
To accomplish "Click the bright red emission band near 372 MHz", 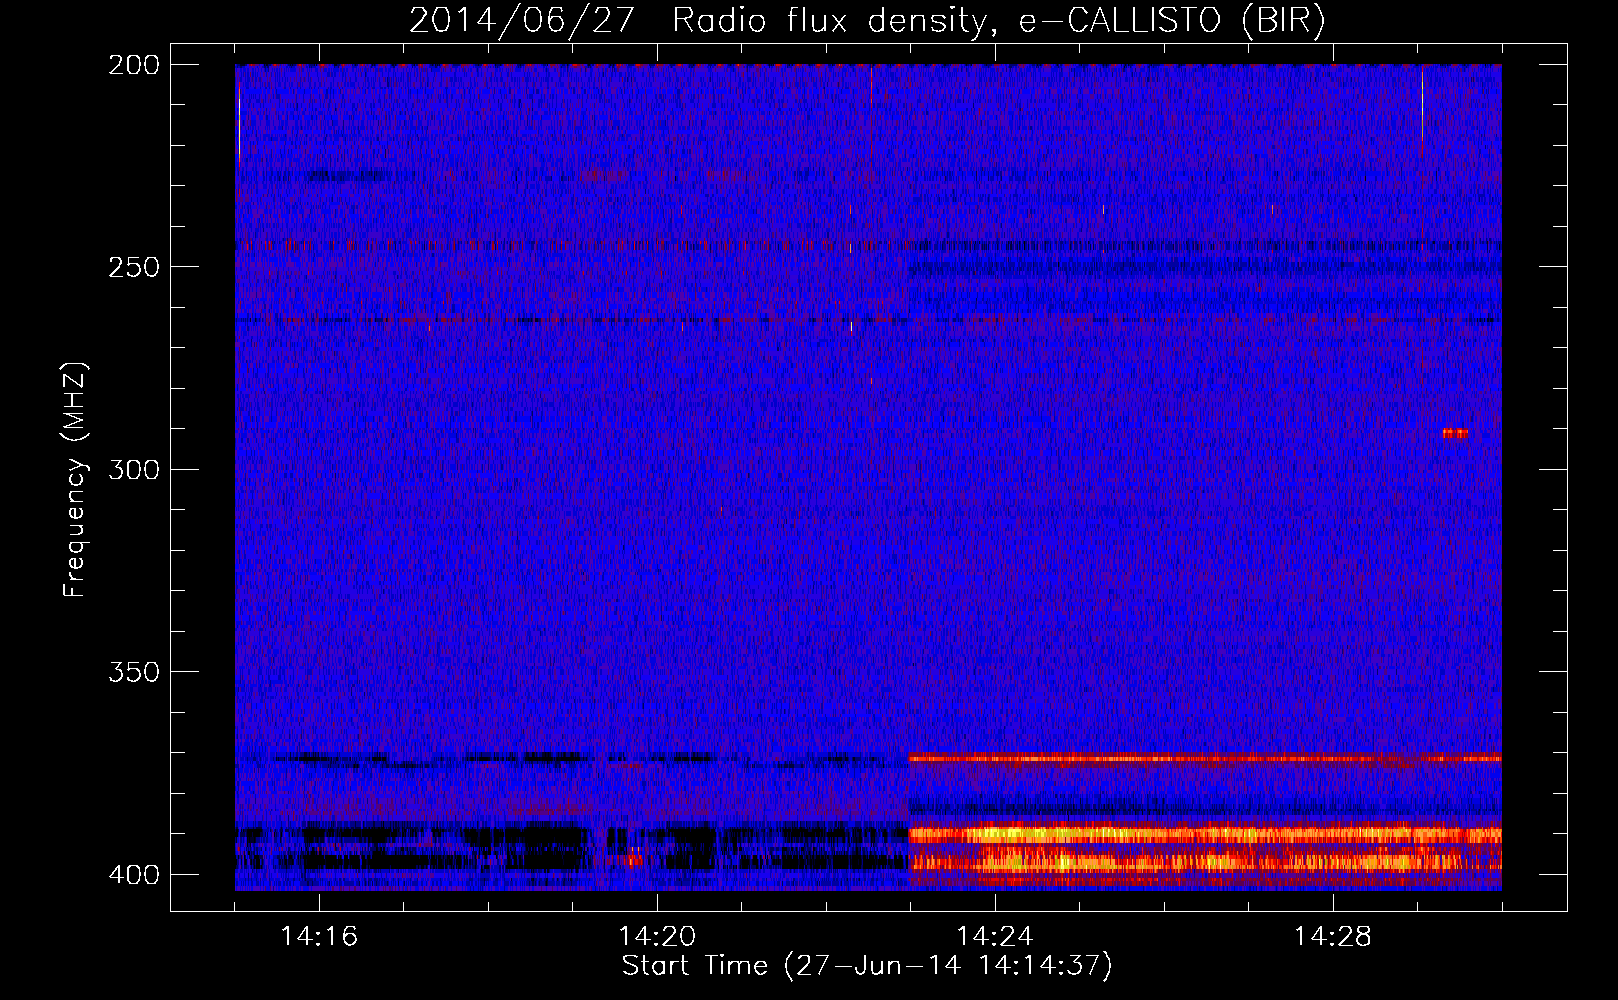I will (1205, 758).
